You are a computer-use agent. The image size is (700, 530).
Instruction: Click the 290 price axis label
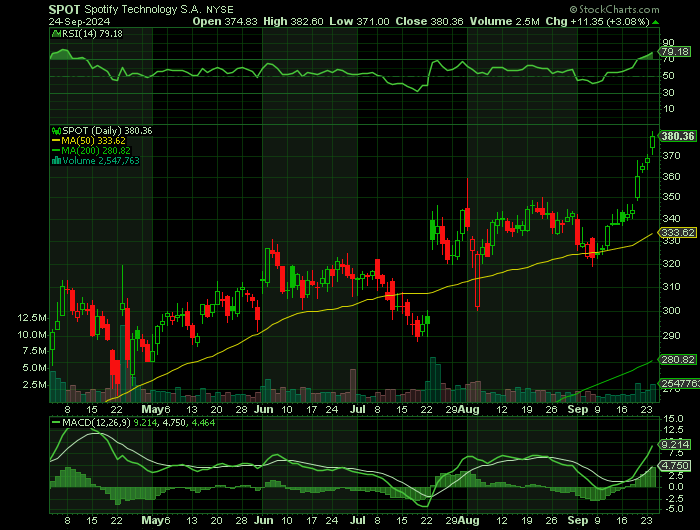[x=671, y=336]
